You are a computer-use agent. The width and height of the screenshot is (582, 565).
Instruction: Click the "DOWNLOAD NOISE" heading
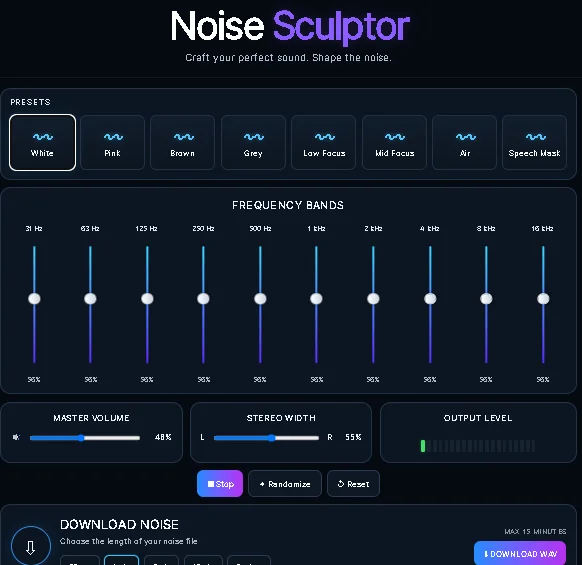pyautogui.click(x=119, y=525)
